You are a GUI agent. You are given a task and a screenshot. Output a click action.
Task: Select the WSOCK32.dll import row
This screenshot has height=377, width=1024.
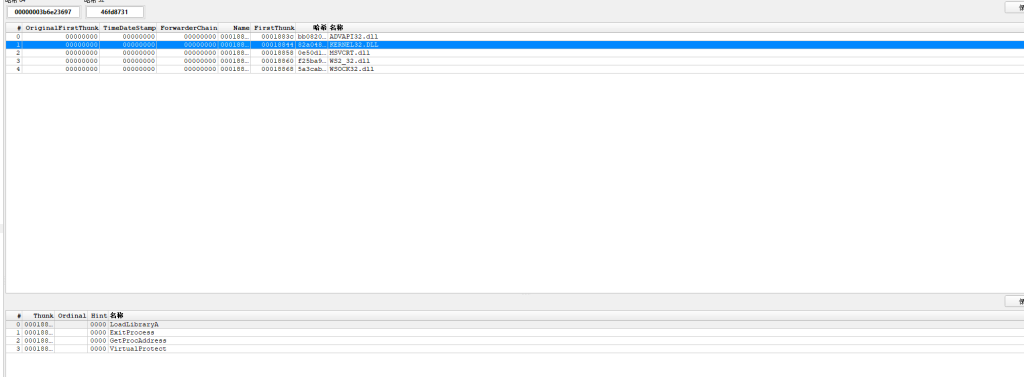click(x=515, y=69)
